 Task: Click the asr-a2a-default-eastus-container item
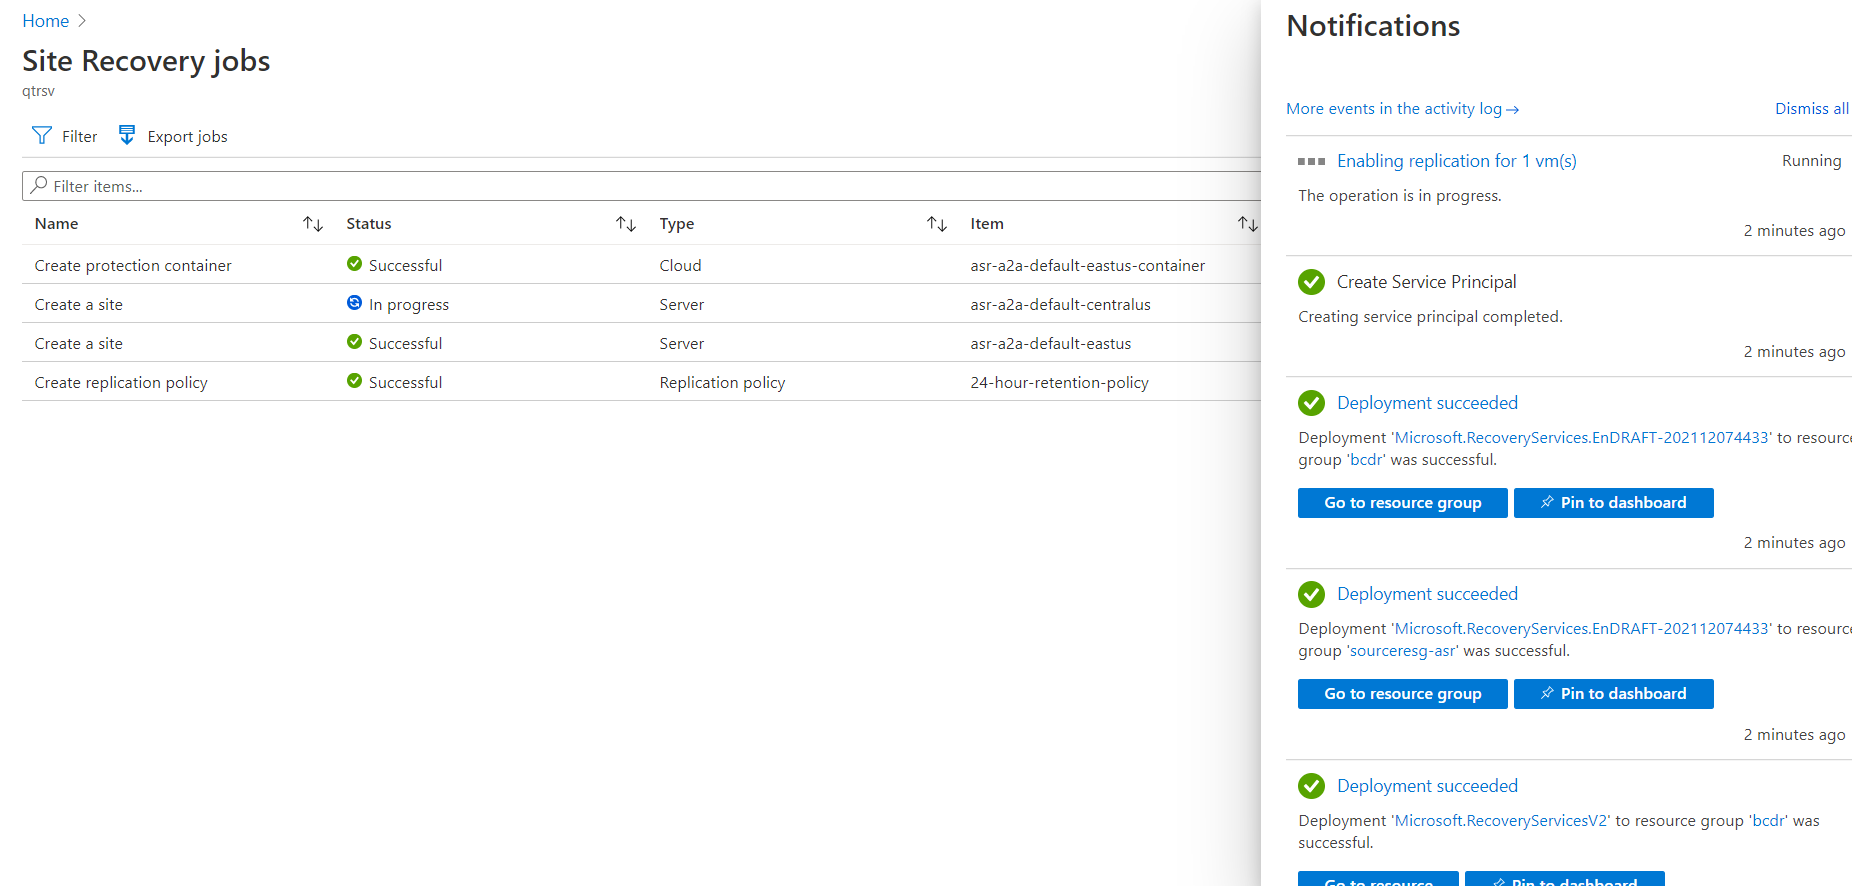pos(1087,265)
